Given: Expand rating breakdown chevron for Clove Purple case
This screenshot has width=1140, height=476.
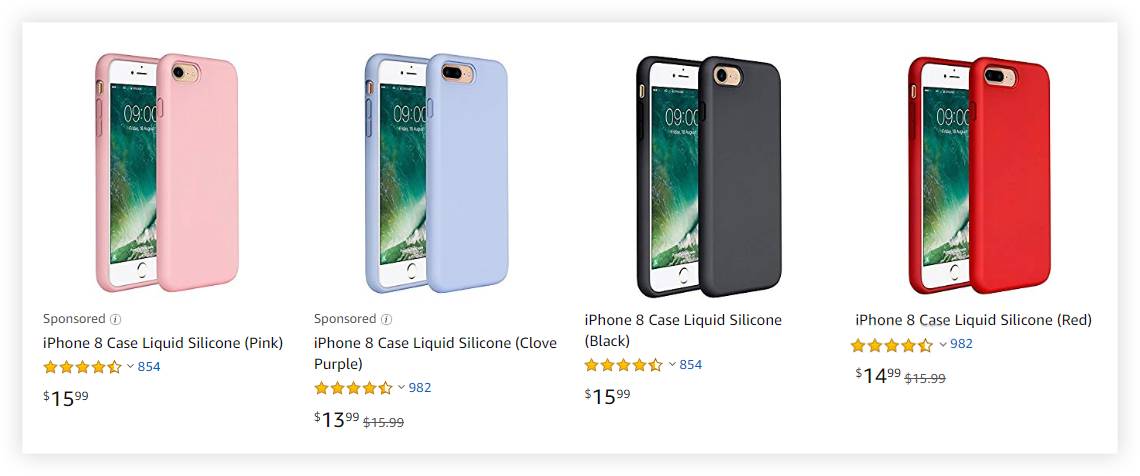Looking at the screenshot, I should coord(401,388).
